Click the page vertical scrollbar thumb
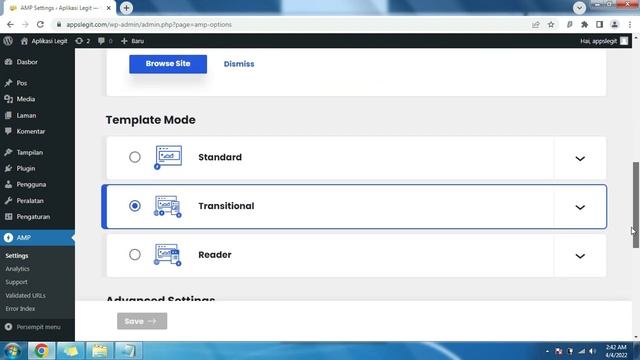 pyautogui.click(x=636, y=205)
